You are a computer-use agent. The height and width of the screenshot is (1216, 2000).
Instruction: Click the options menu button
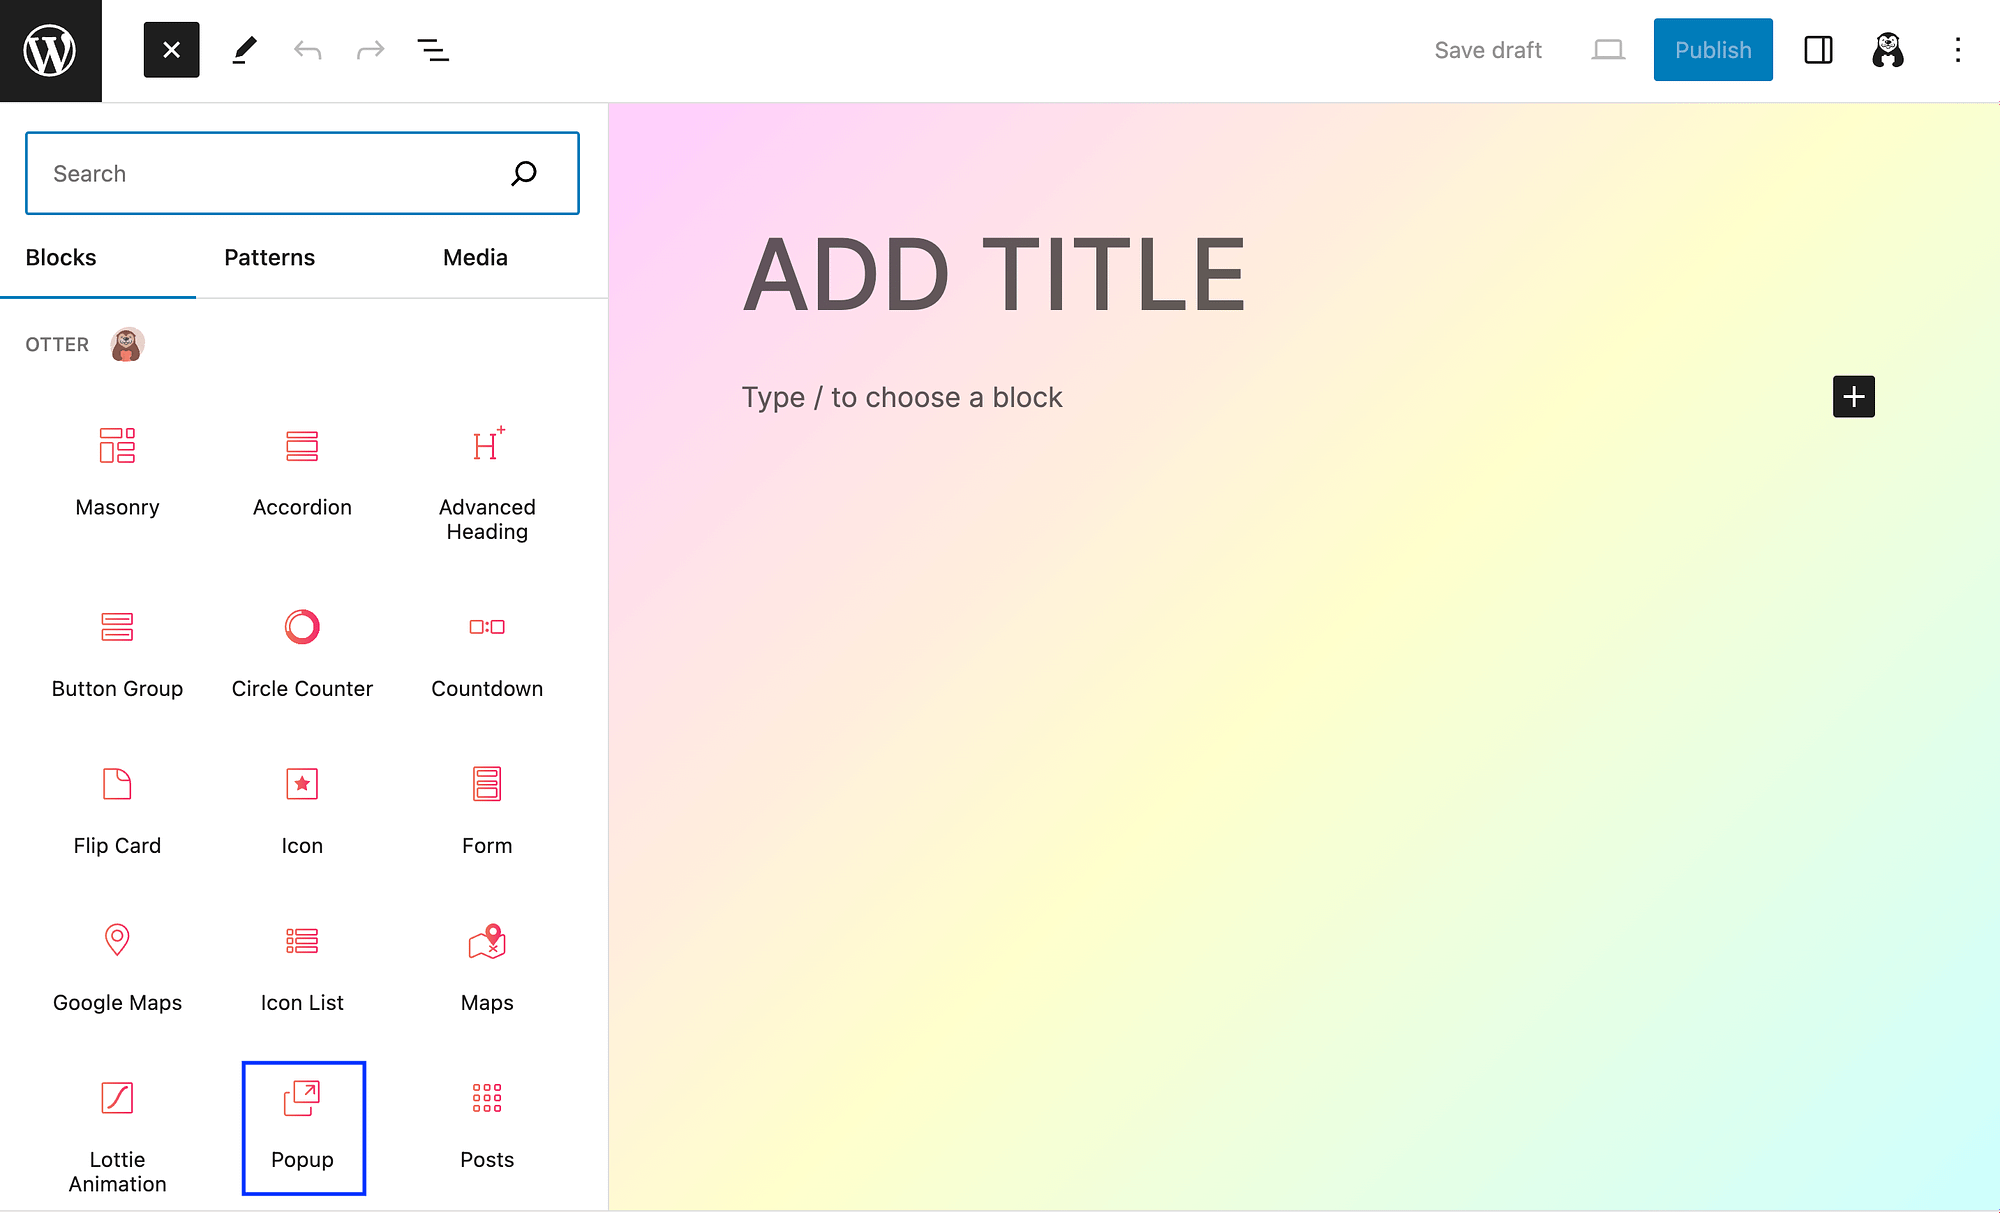pyautogui.click(x=1957, y=50)
